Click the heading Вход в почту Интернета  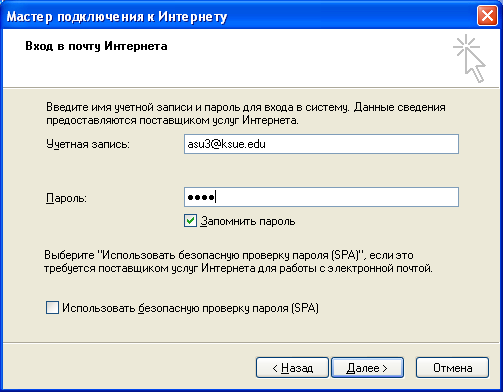96,46
